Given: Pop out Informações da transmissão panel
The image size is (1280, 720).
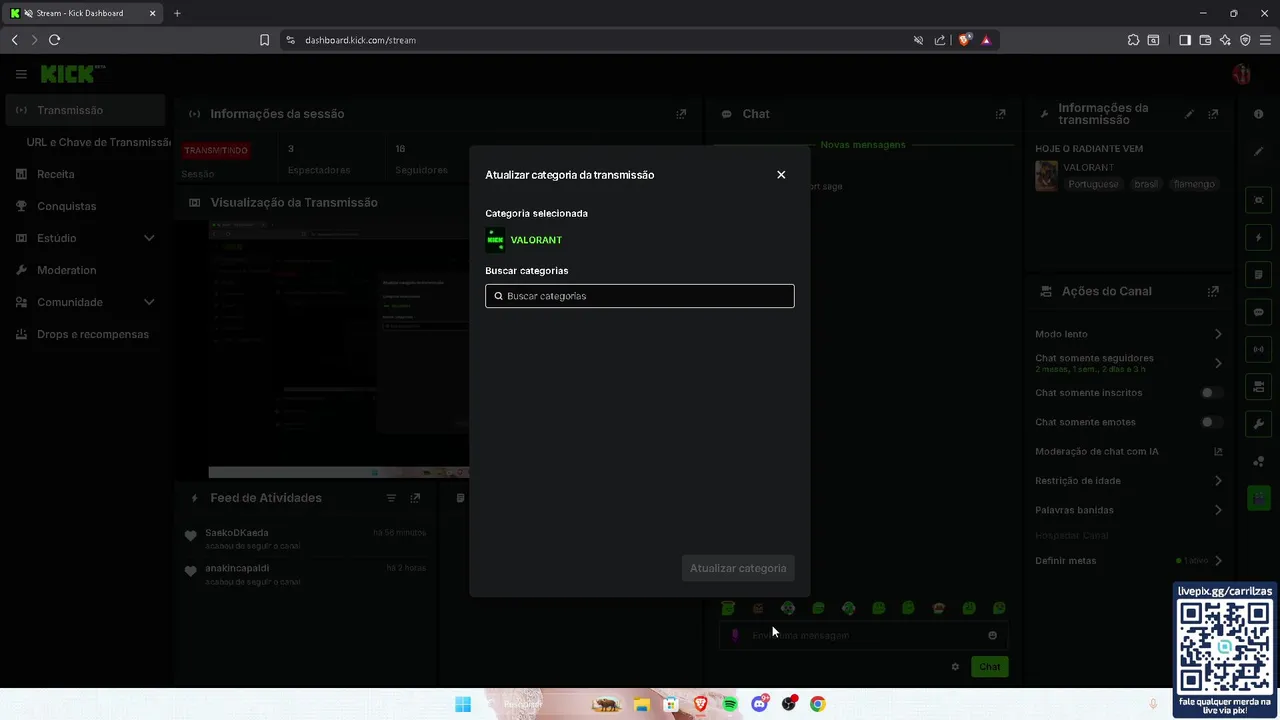Looking at the screenshot, I should [x=1213, y=114].
